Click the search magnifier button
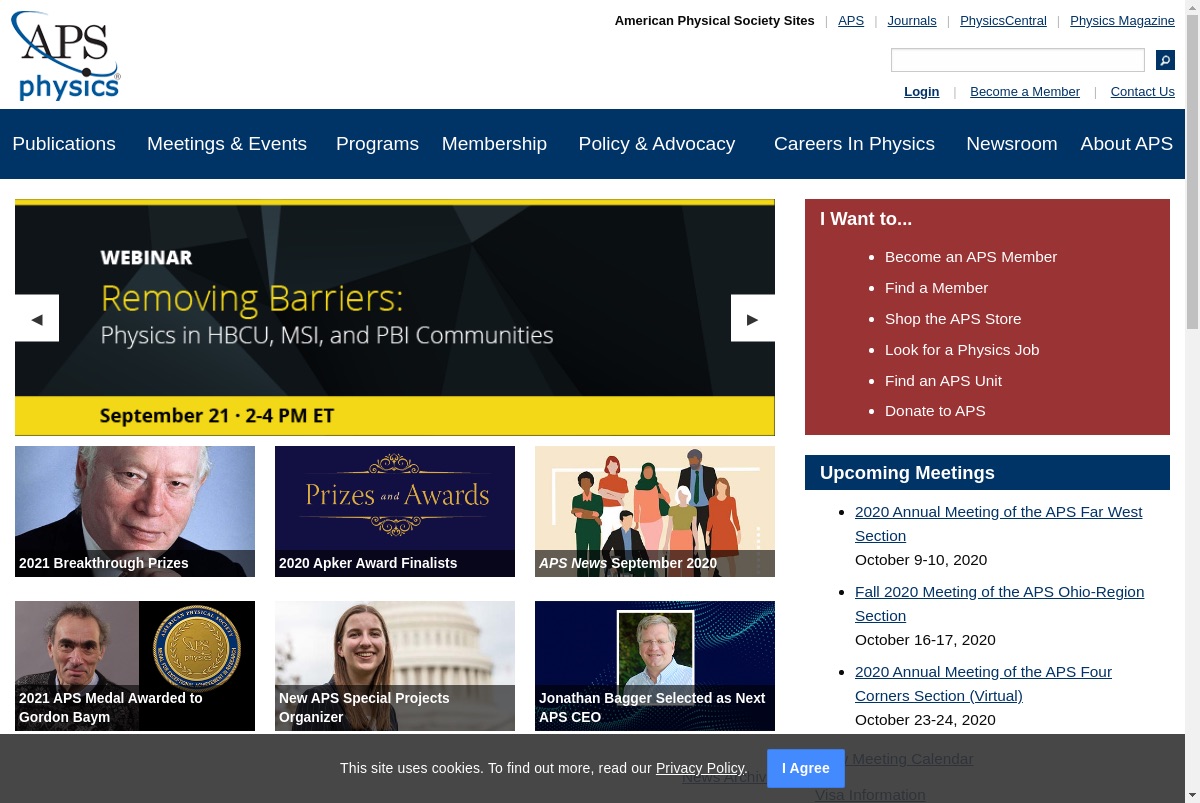The height and width of the screenshot is (803, 1200). (x=1165, y=60)
